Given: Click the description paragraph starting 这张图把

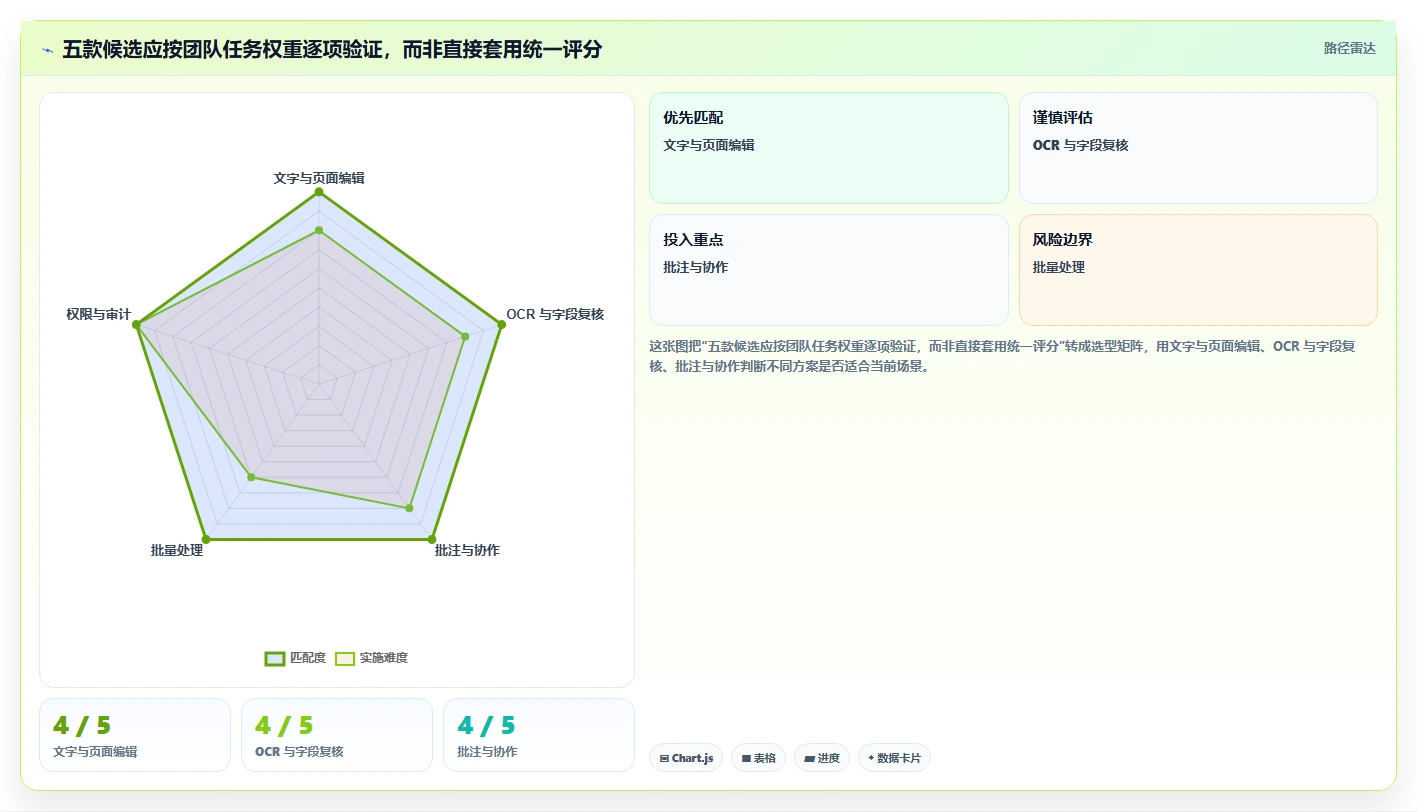Looking at the screenshot, I should click(1003, 356).
